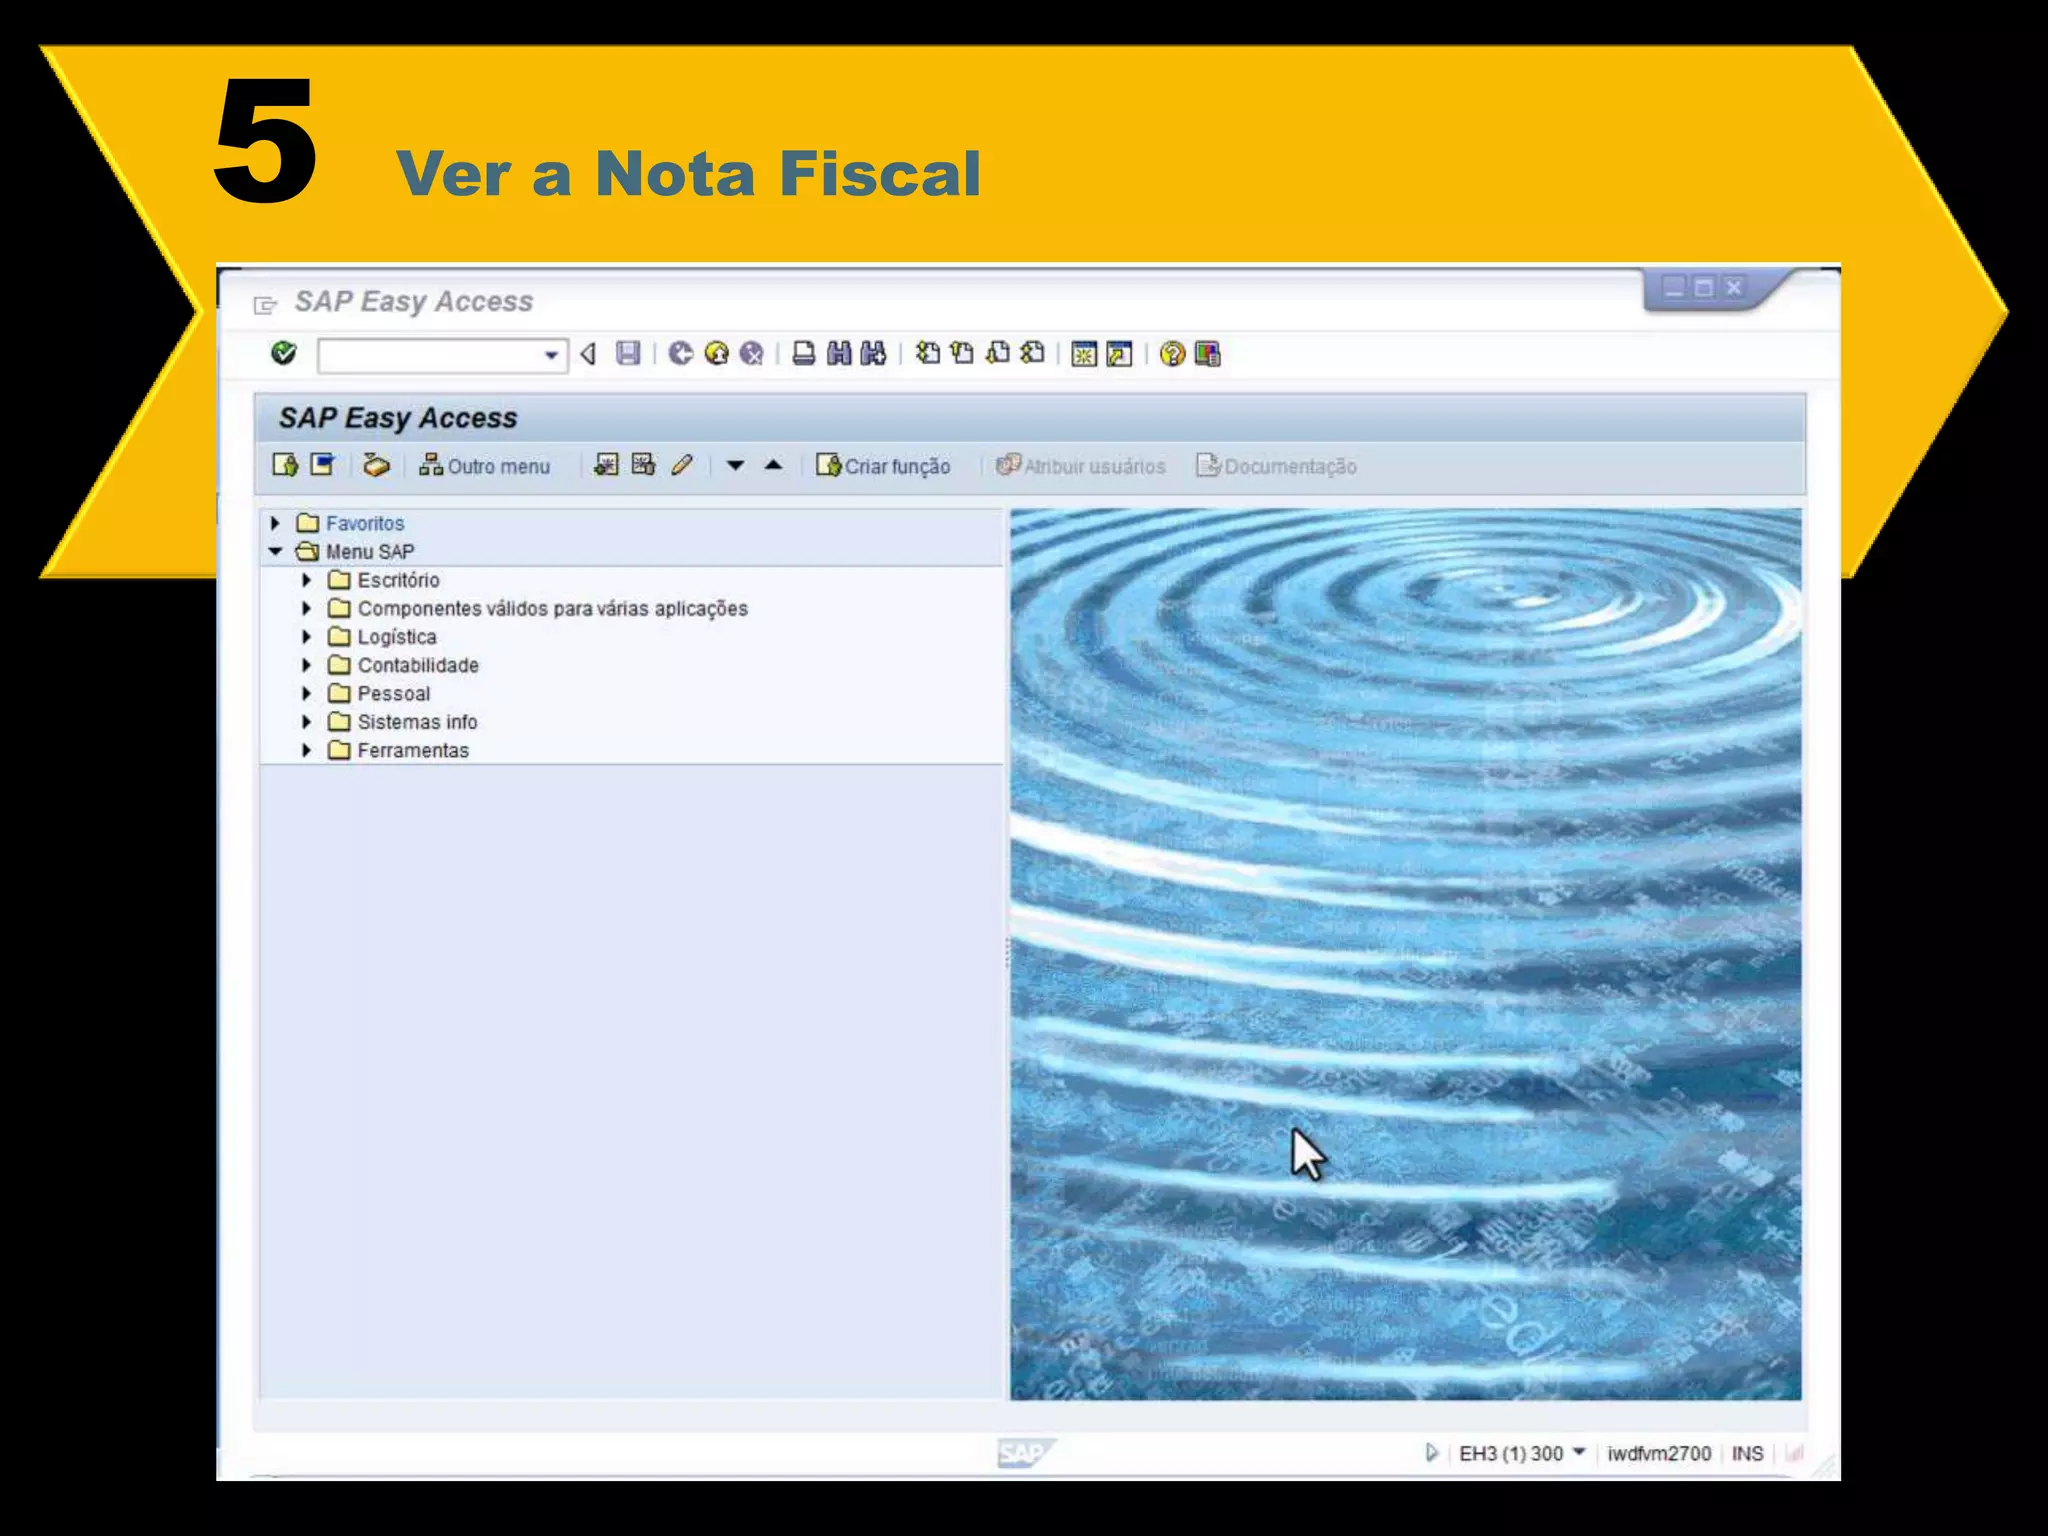2048x1536 pixels.
Task: Click the Outro menu button
Action: click(485, 466)
